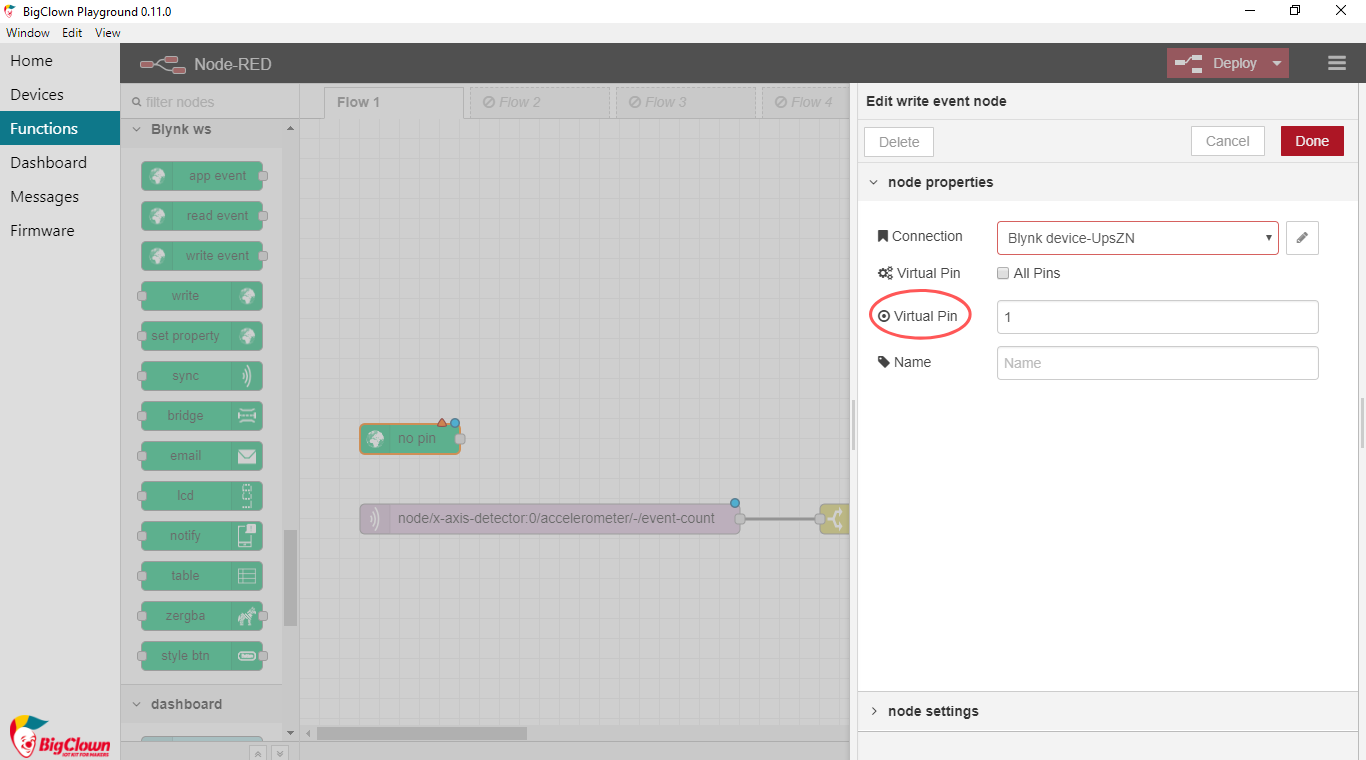Toggle the All Pins checkbox
Image resolution: width=1366 pixels, height=760 pixels.
click(x=1003, y=274)
